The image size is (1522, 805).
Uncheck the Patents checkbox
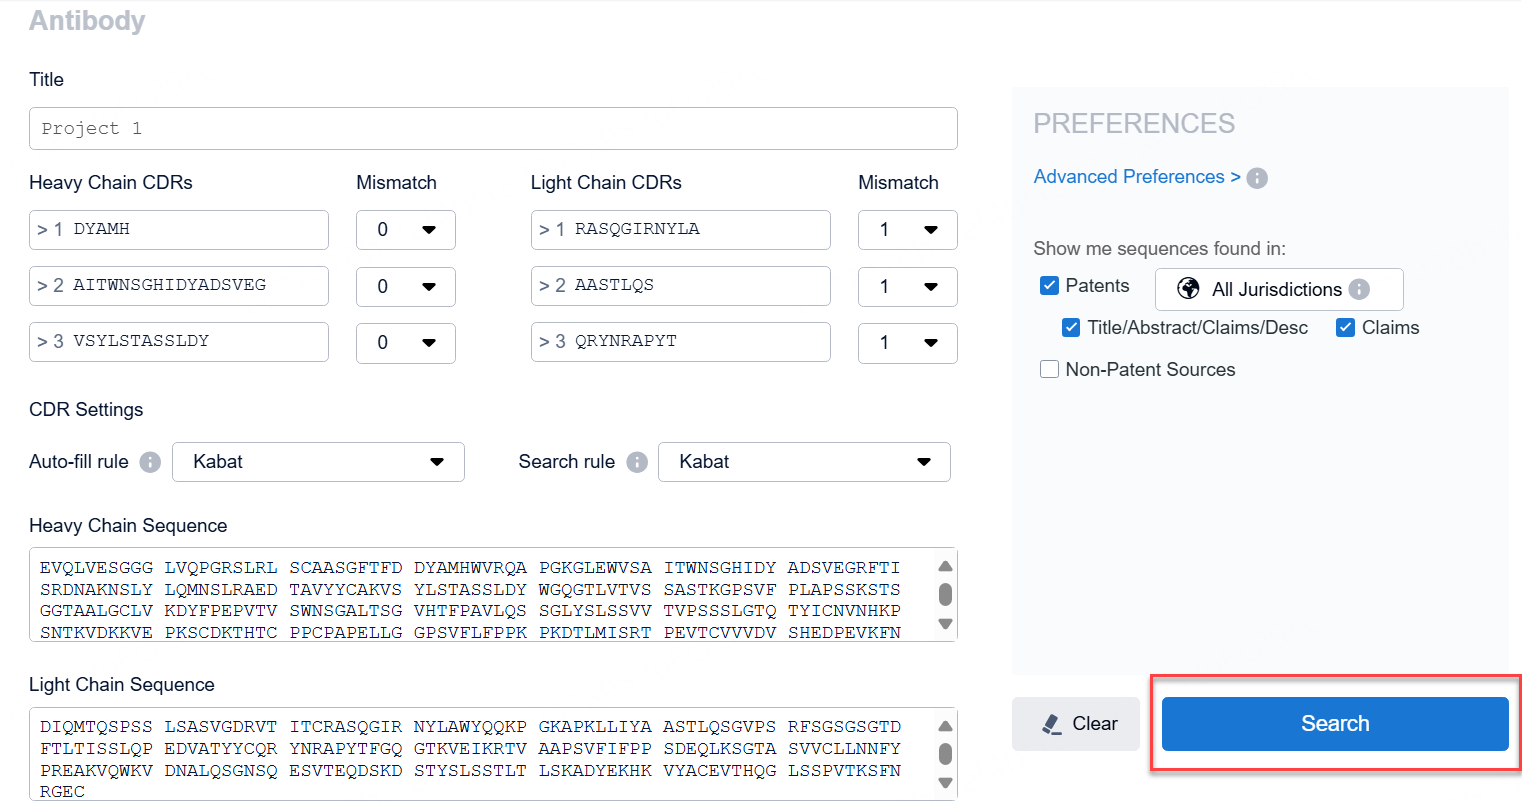pyautogui.click(x=1049, y=286)
